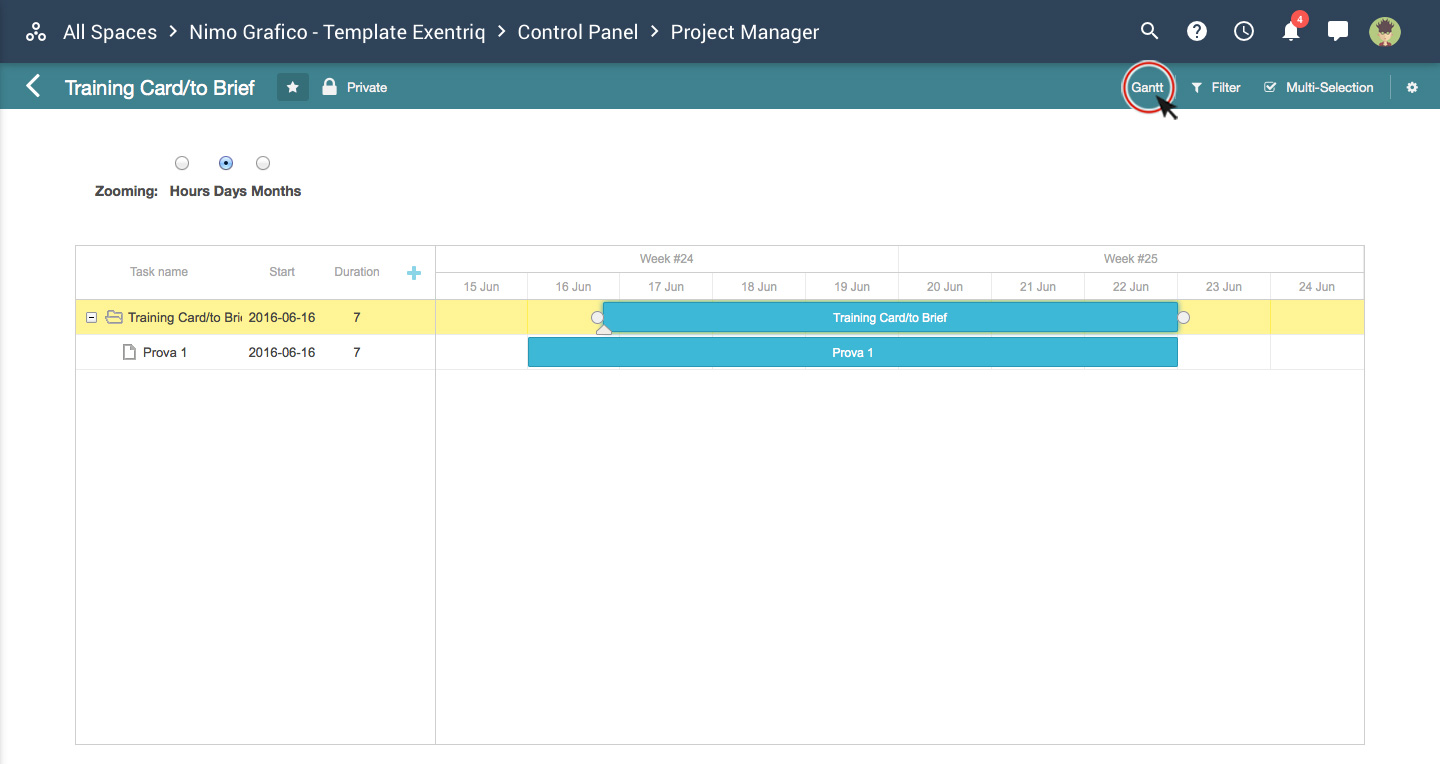Screen dimensions: 1440x764
Task: Click the Start column header
Action: 282,272
